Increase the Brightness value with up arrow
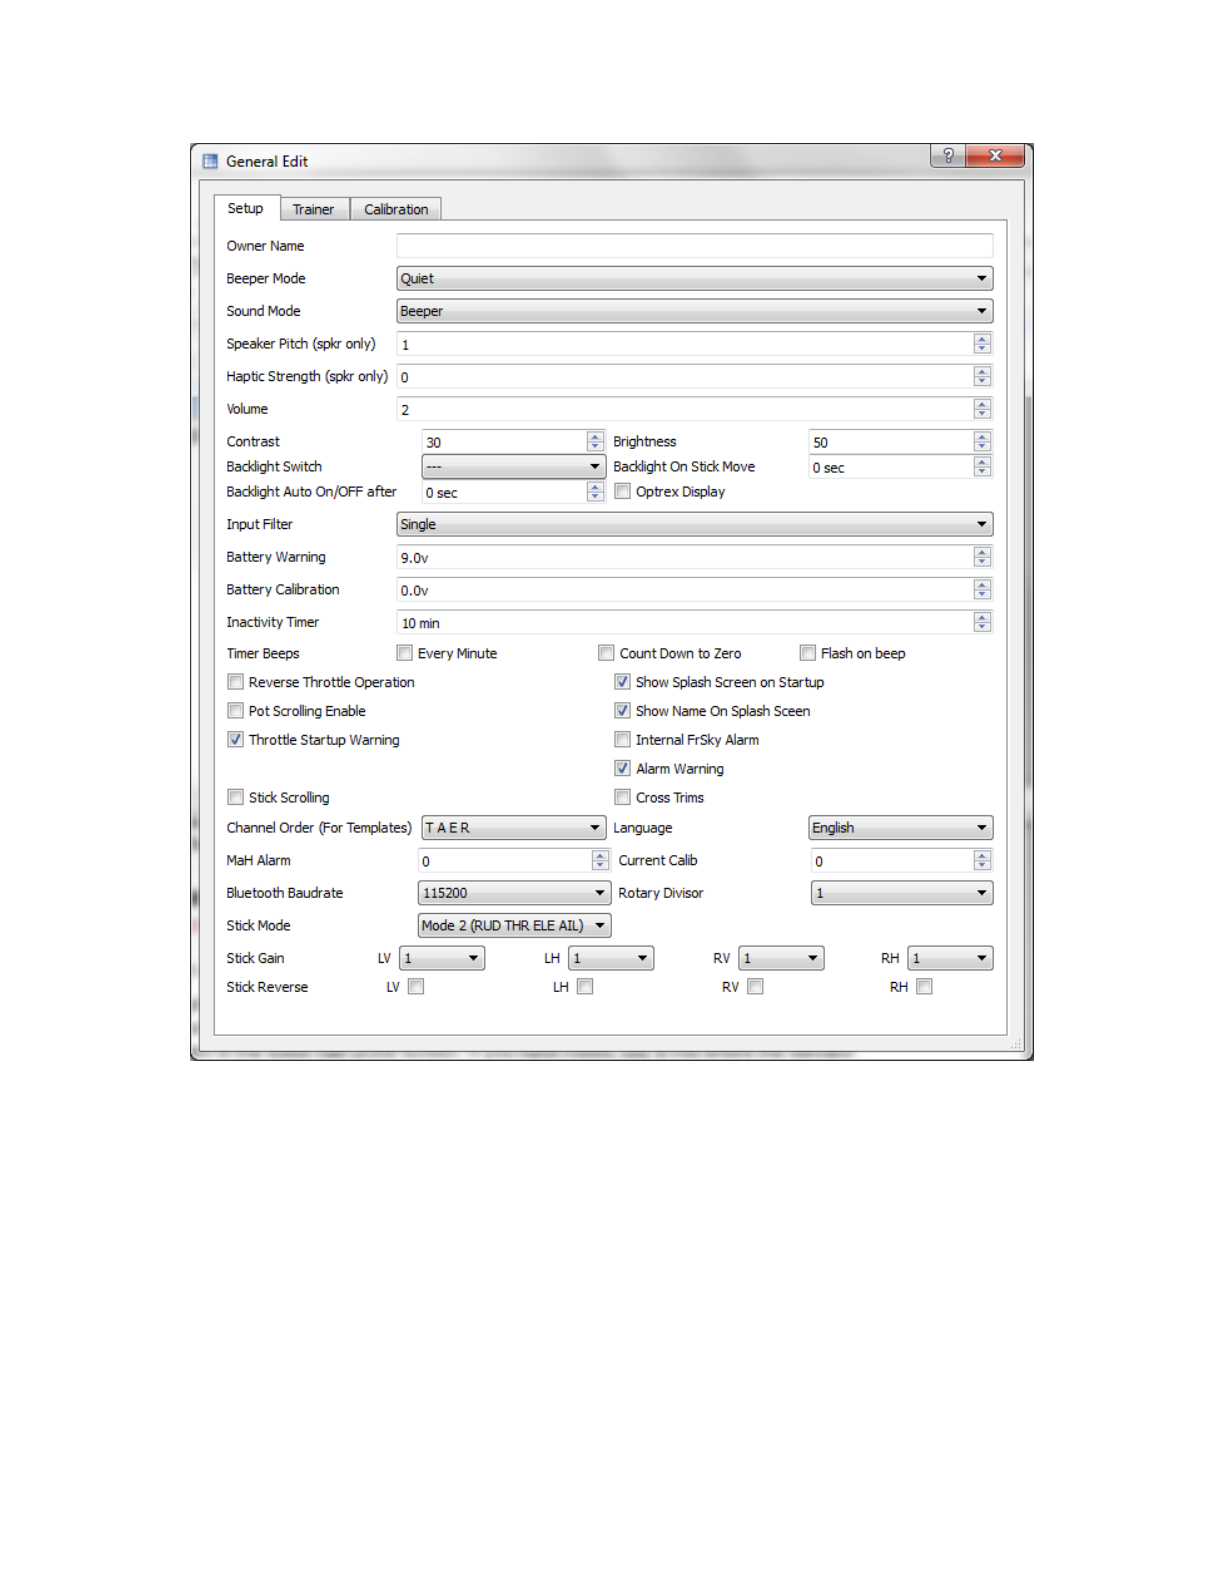The height and width of the screenshot is (1584, 1224). (982, 437)
